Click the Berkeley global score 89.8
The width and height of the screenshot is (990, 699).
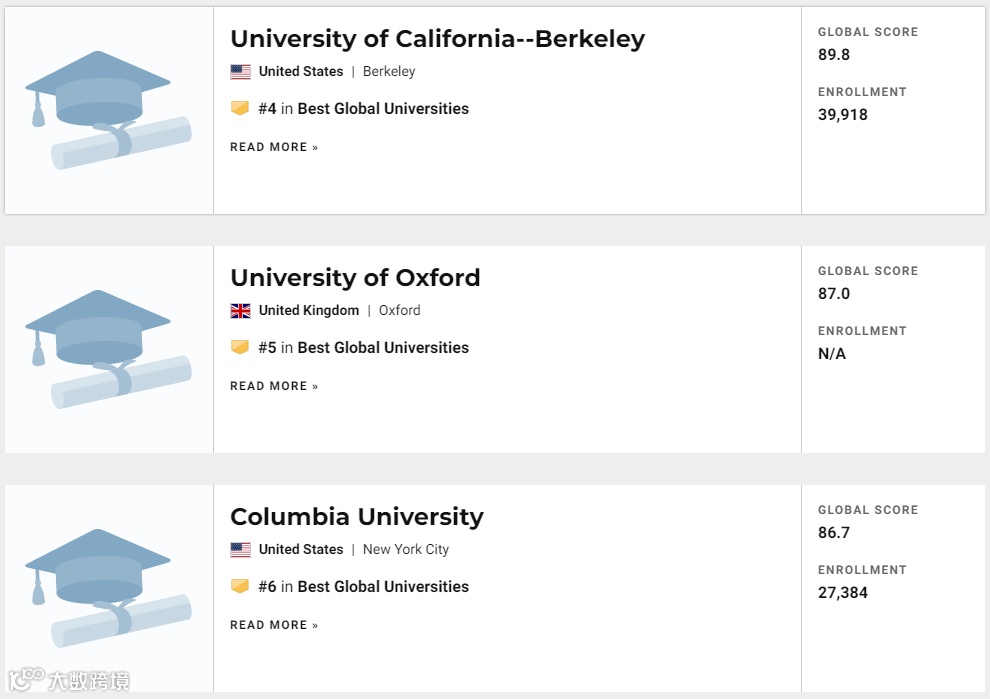click(834, 55)
